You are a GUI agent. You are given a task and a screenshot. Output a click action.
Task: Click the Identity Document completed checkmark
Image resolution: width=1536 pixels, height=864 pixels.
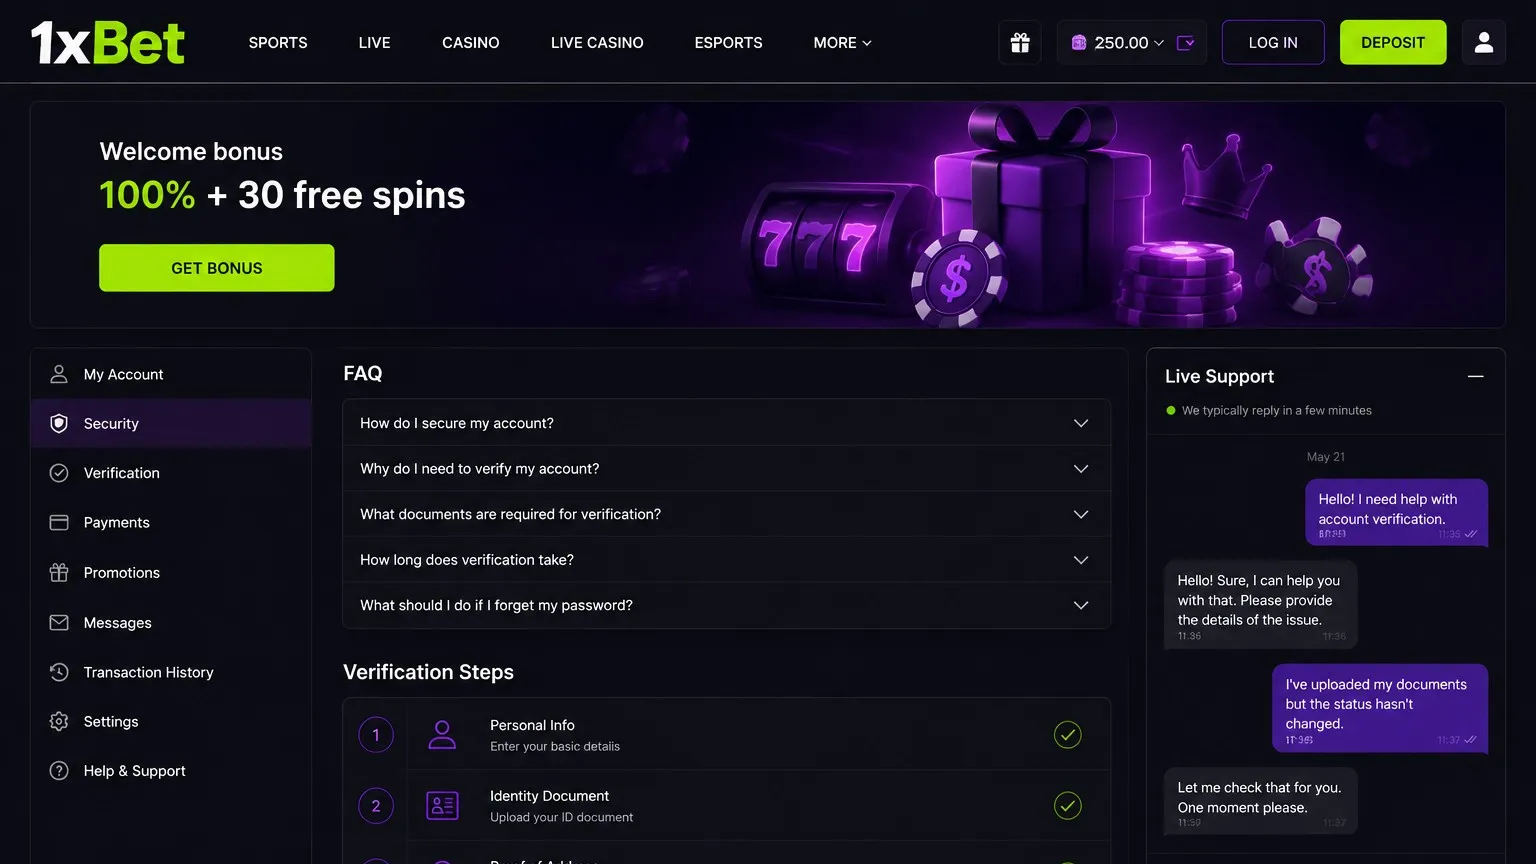tap(1068, 806)
